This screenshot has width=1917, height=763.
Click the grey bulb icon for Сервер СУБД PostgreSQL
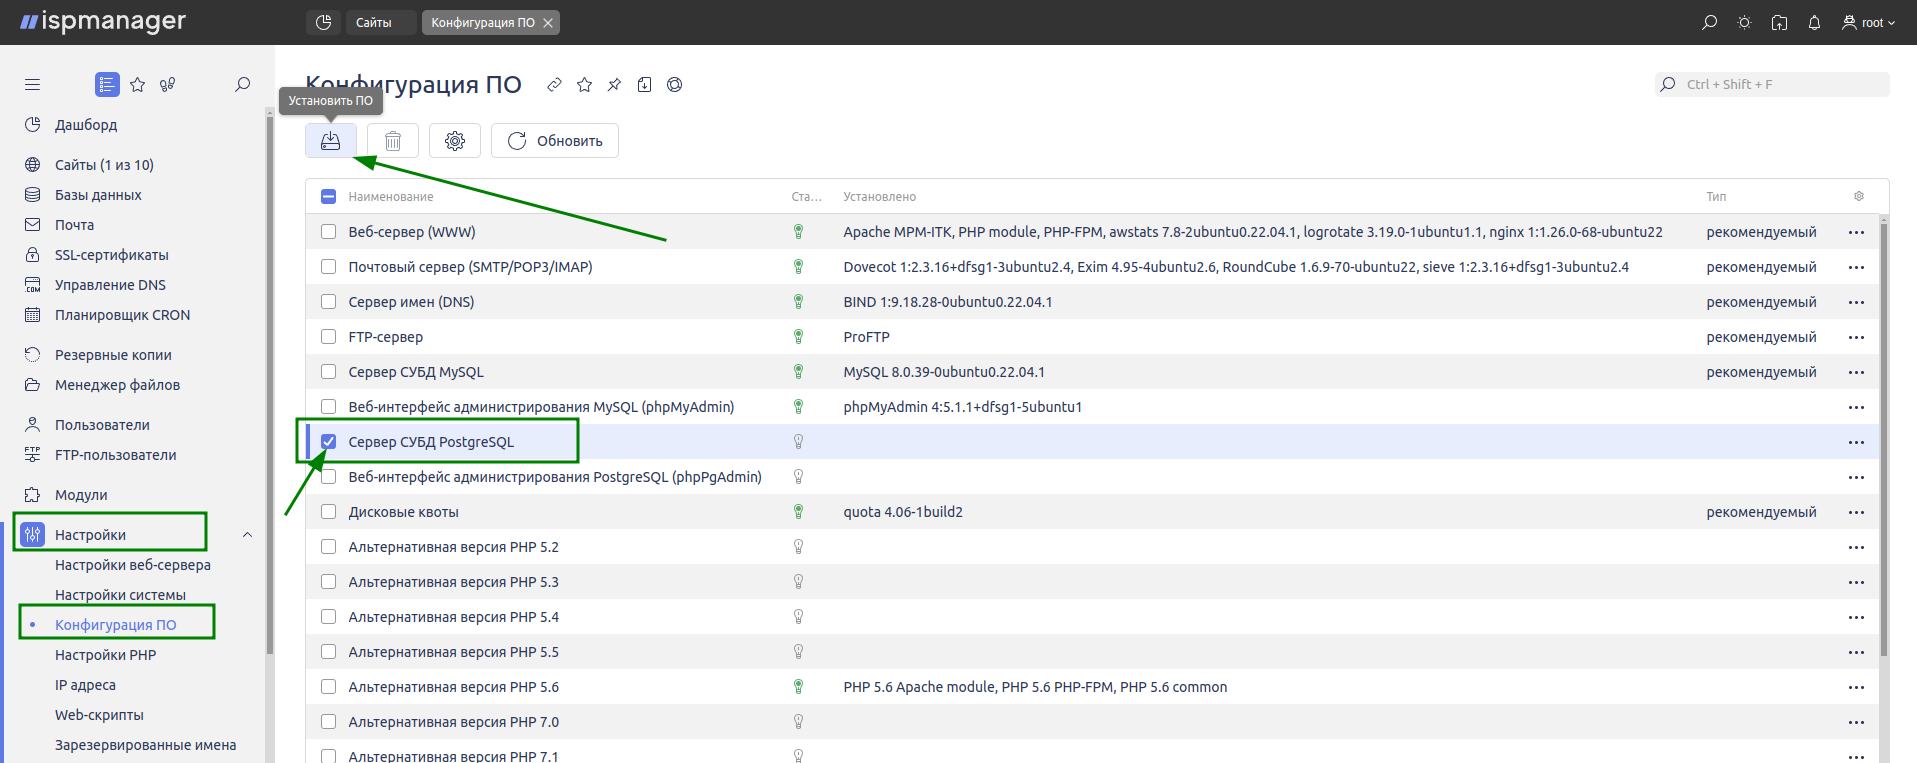pos(798,441)
